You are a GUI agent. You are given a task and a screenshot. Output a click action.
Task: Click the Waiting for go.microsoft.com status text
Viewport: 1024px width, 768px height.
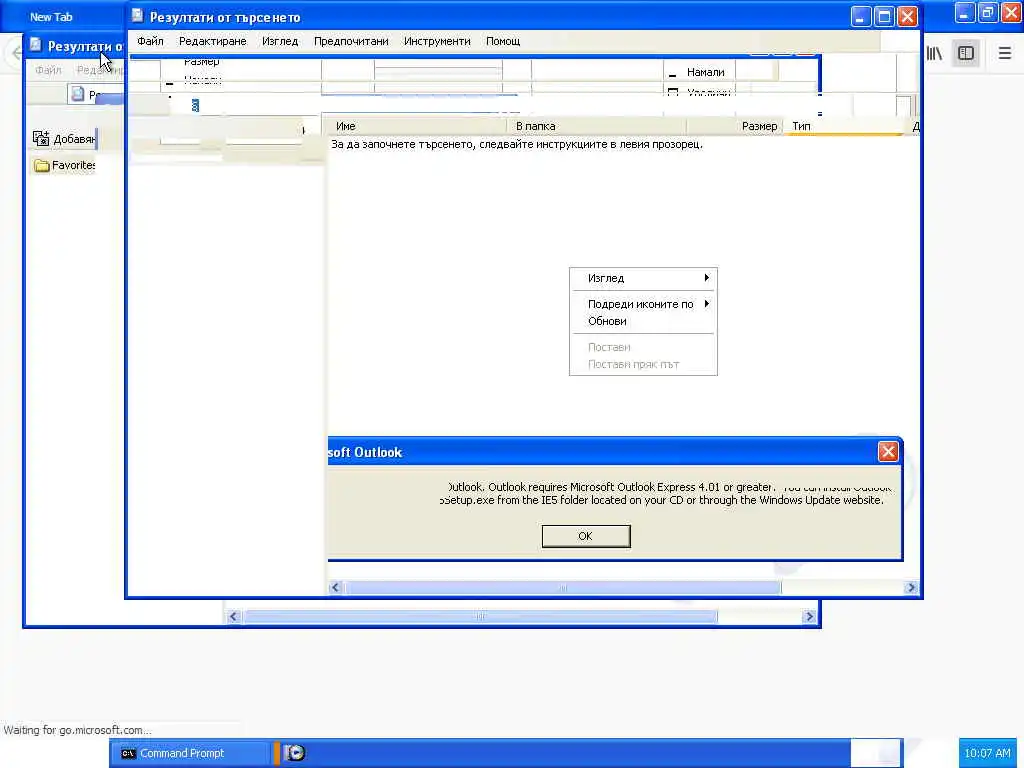(77, 730)
